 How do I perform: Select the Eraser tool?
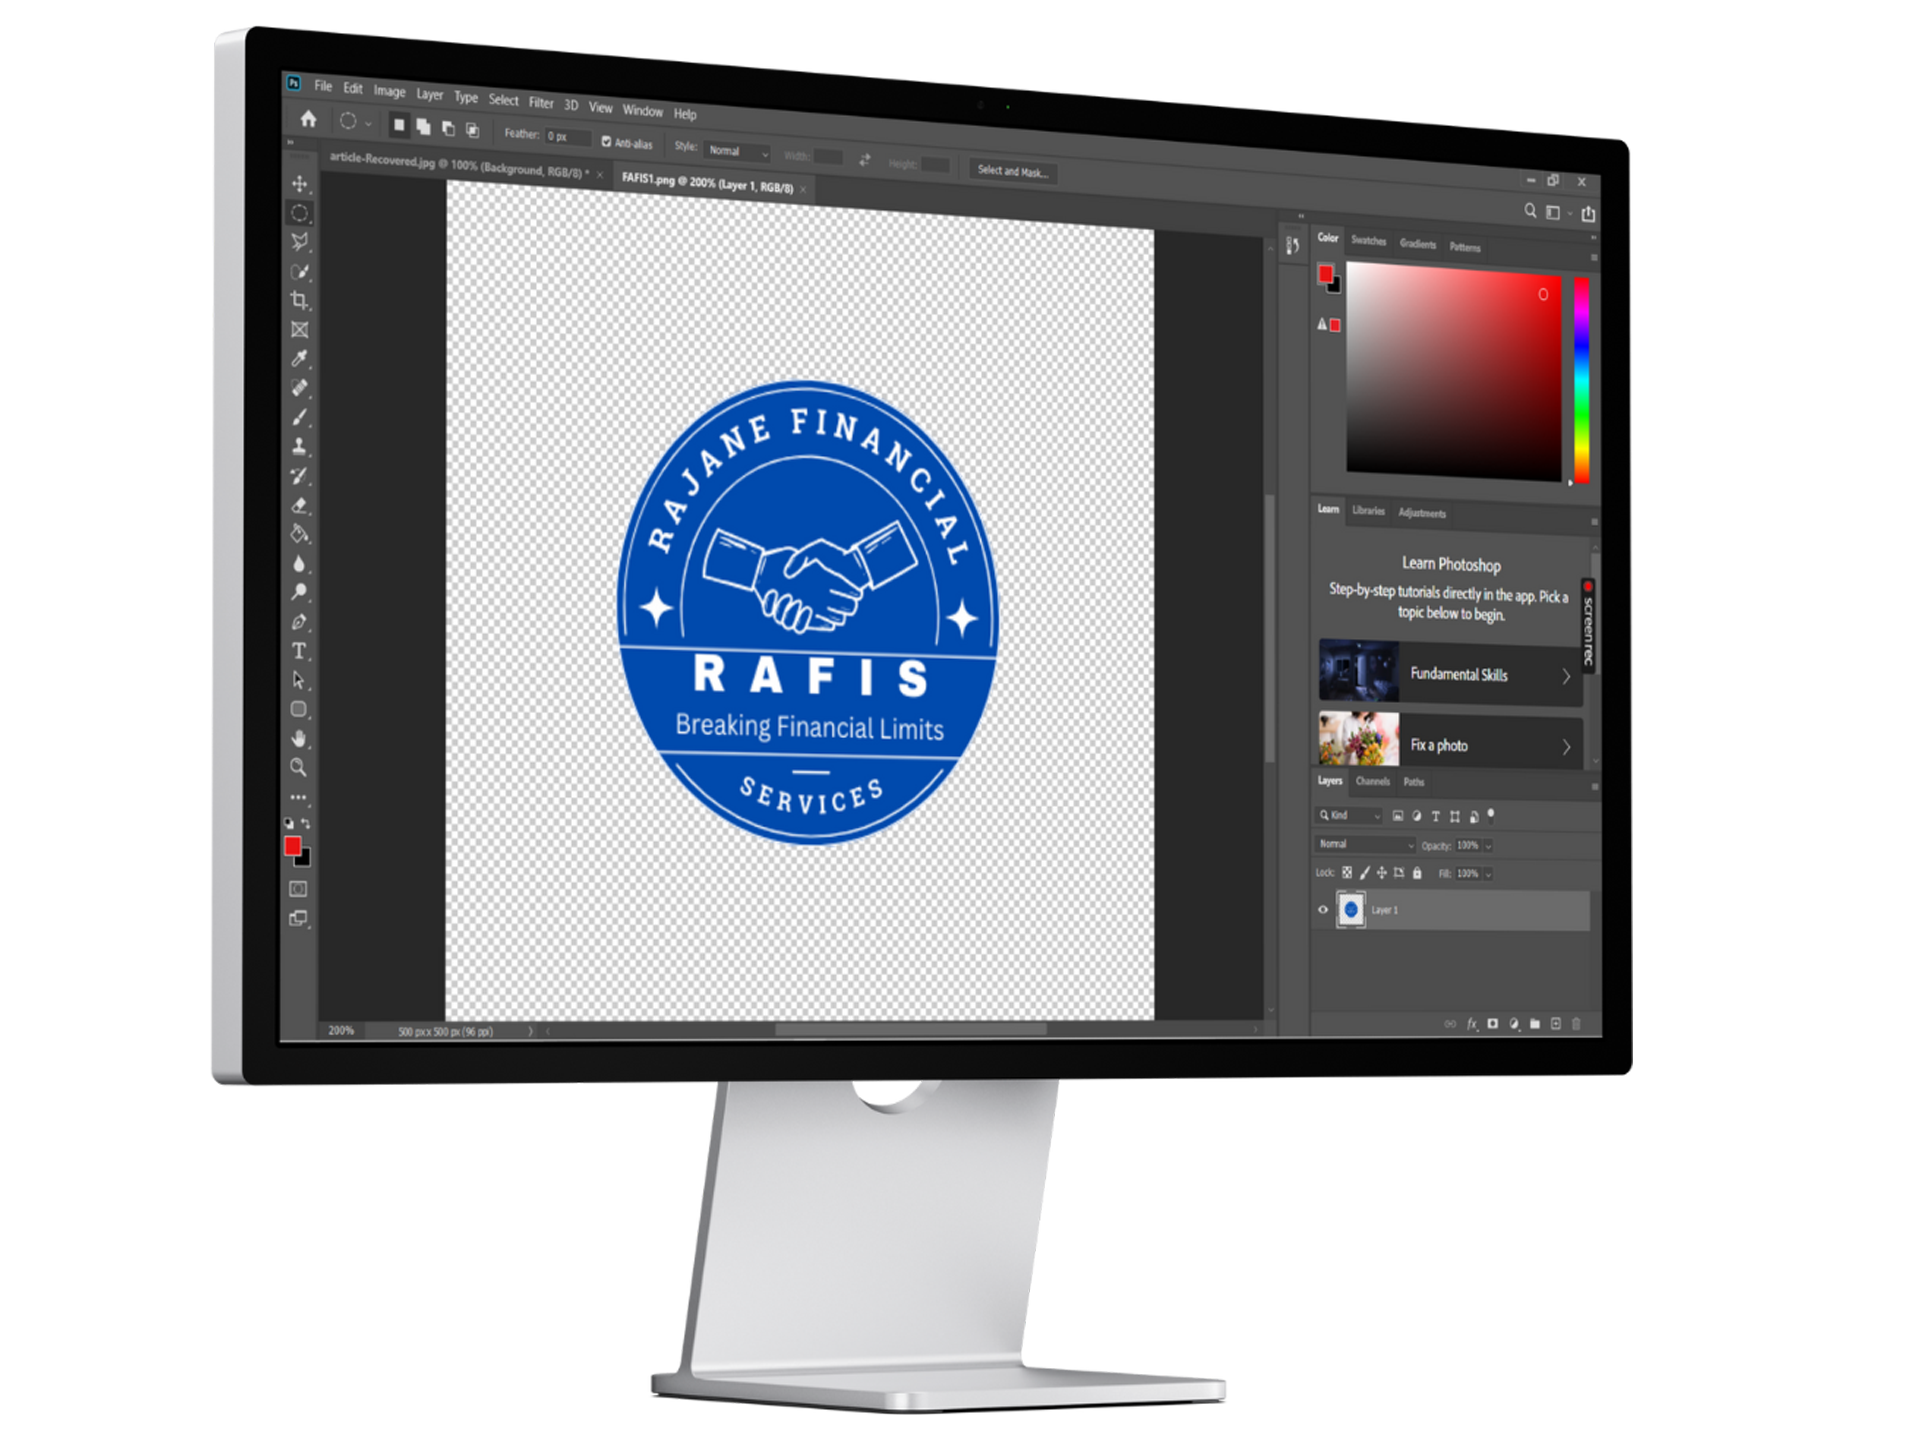(299, 505)
